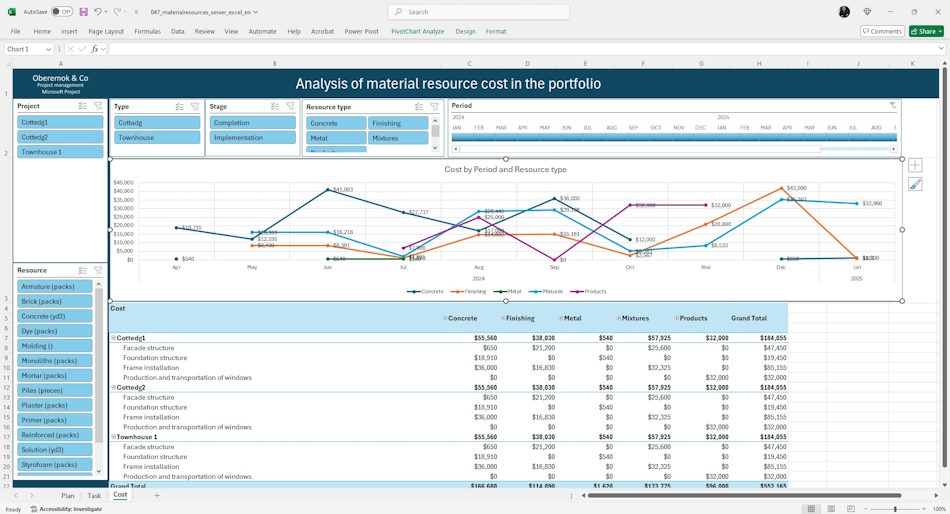950x514 pixels.
Task: Click the Chart Elements plus button
Action: (x=915, y=165)
